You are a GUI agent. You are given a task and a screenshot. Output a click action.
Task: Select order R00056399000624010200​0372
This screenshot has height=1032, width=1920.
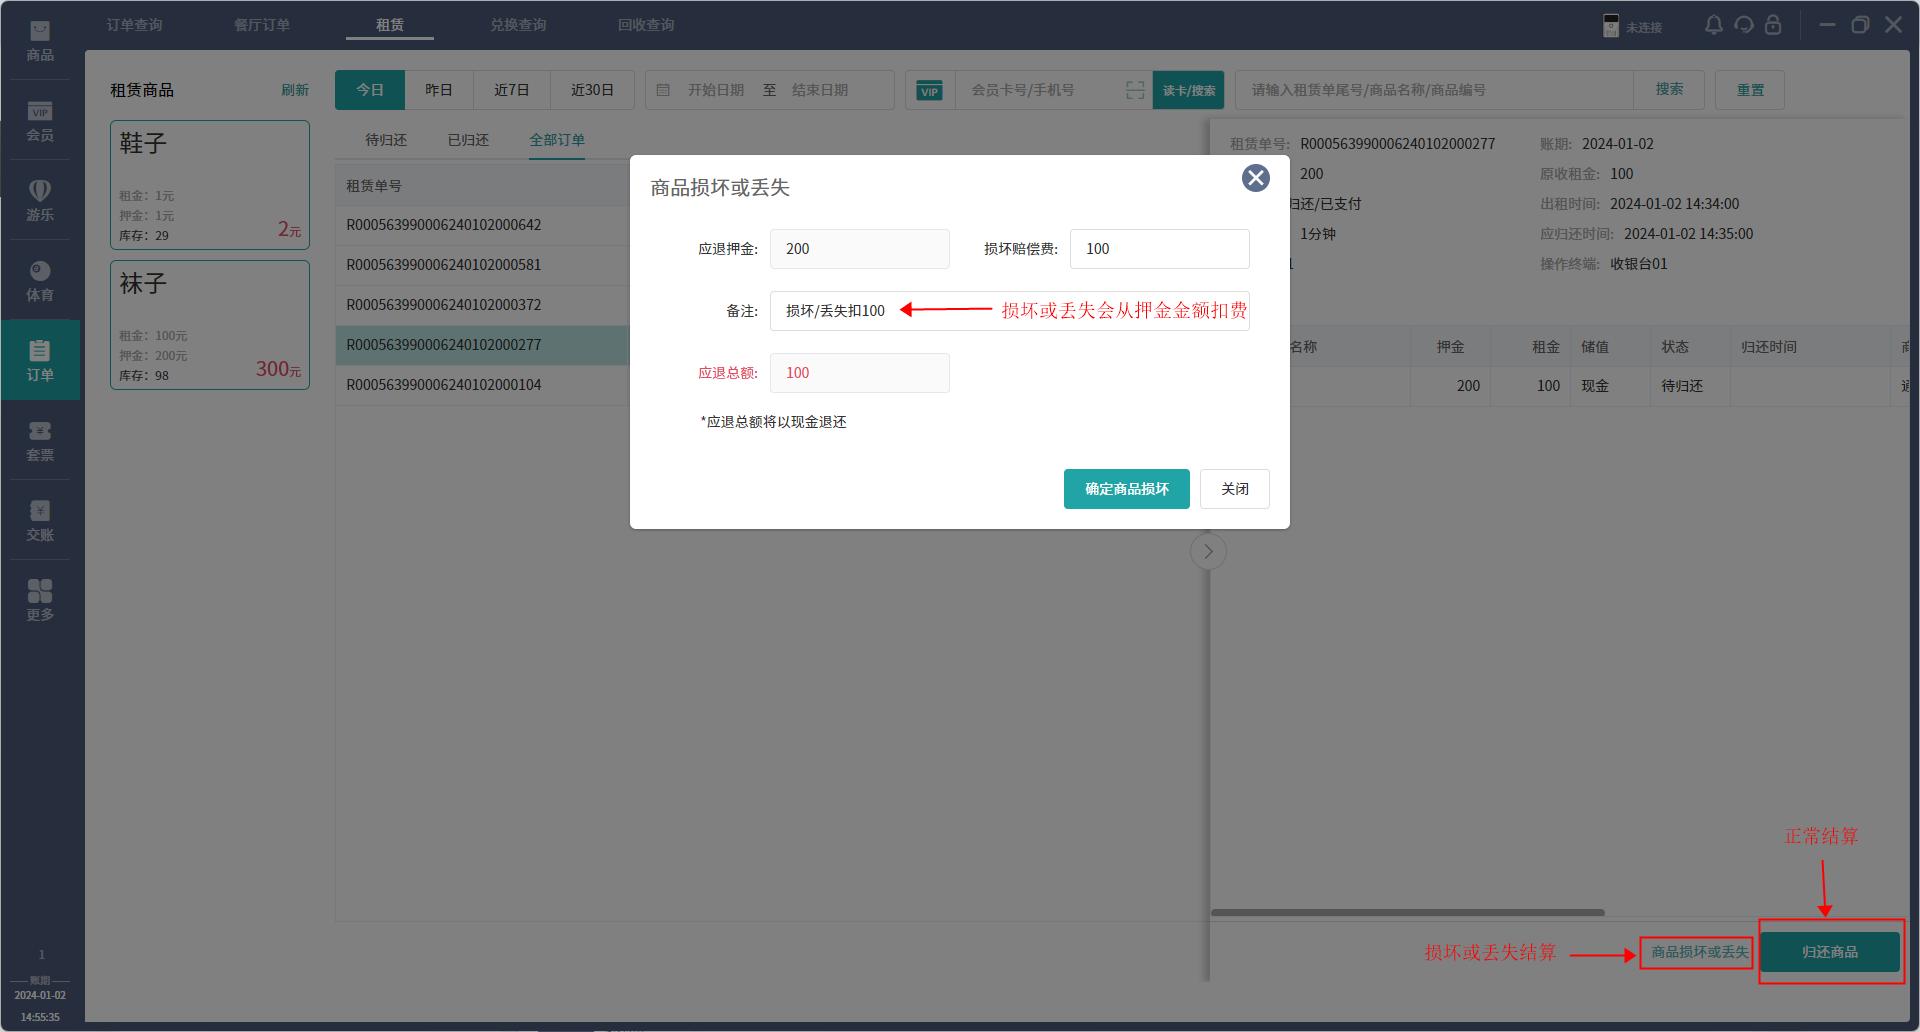pyautogui.click(x=483, y=305)
